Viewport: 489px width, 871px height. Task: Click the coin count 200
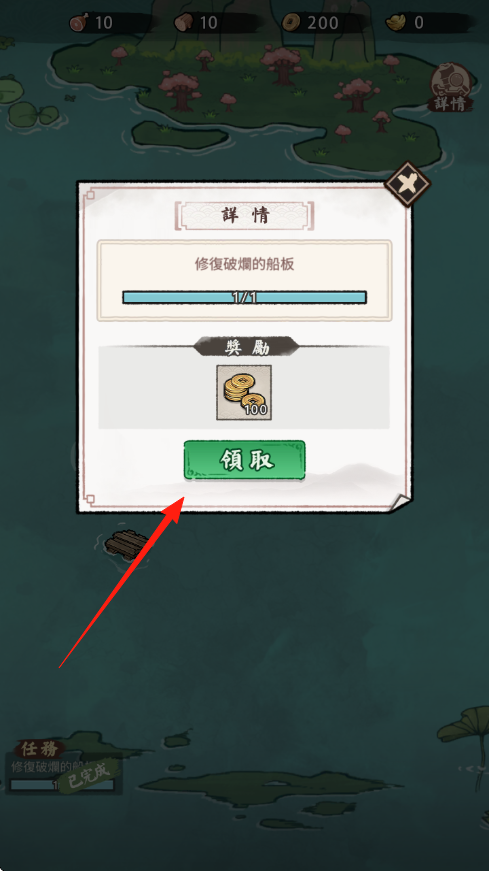(x=322, y=23)
